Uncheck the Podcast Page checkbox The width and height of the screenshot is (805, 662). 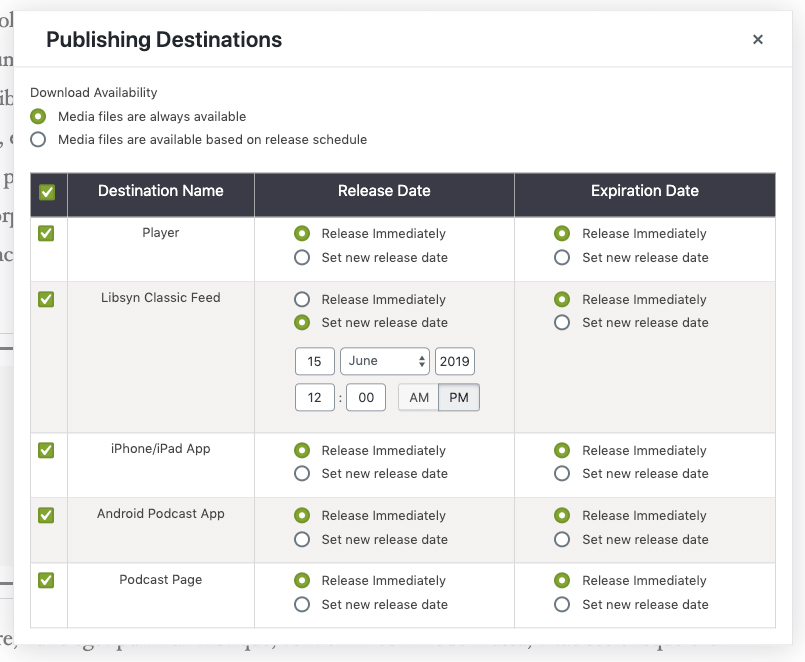pos(46,580)
